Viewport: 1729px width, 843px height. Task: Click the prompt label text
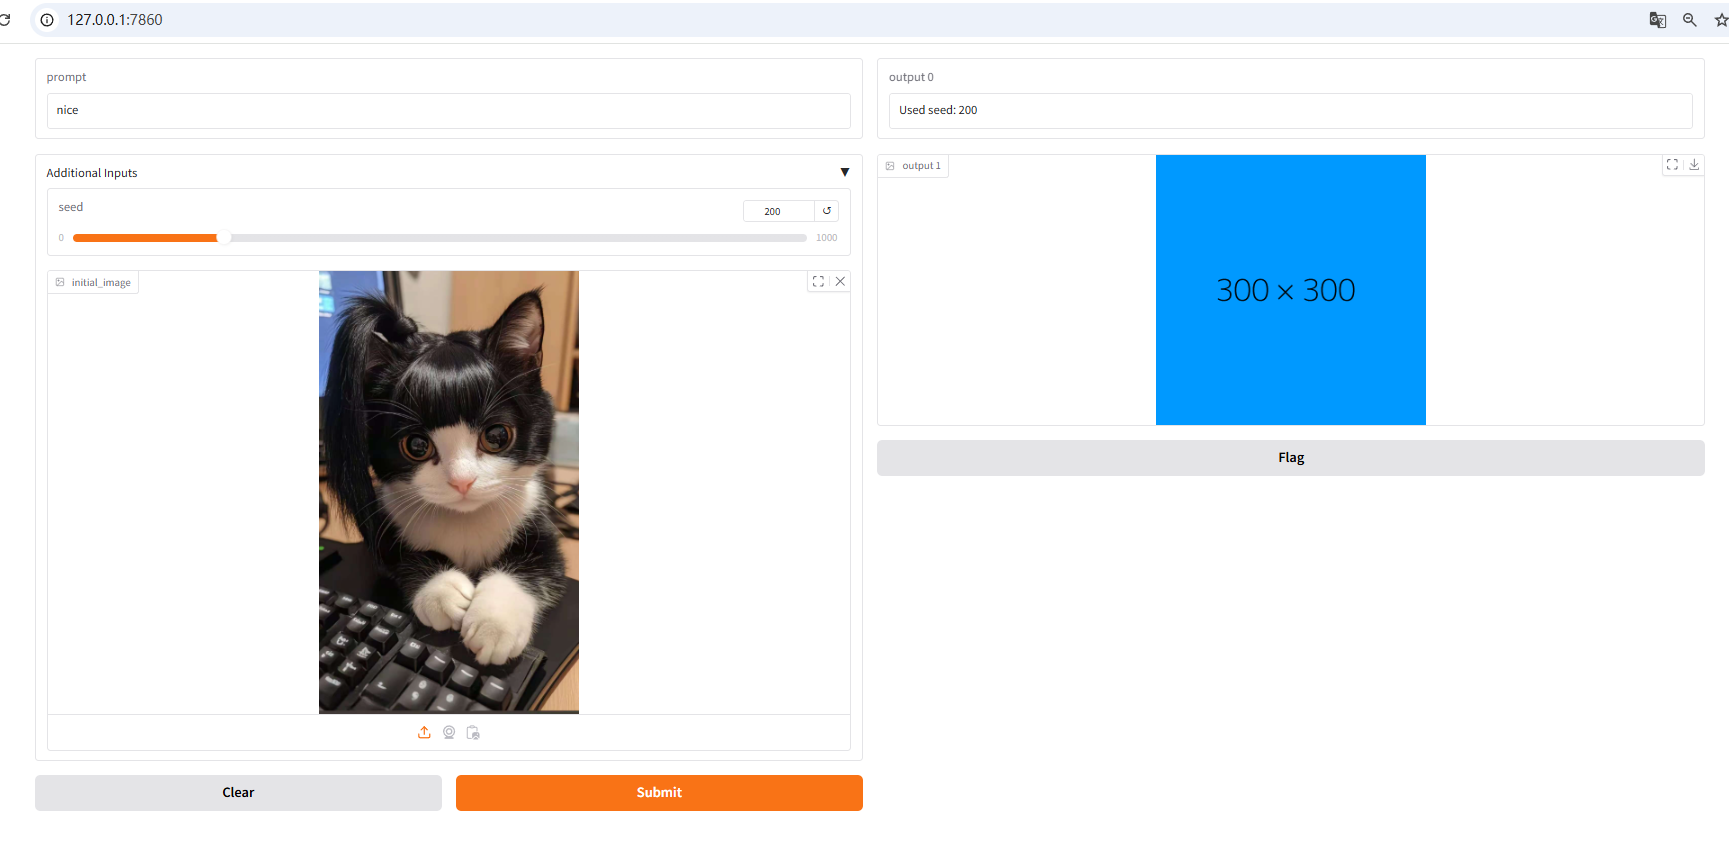click(66, 78)
